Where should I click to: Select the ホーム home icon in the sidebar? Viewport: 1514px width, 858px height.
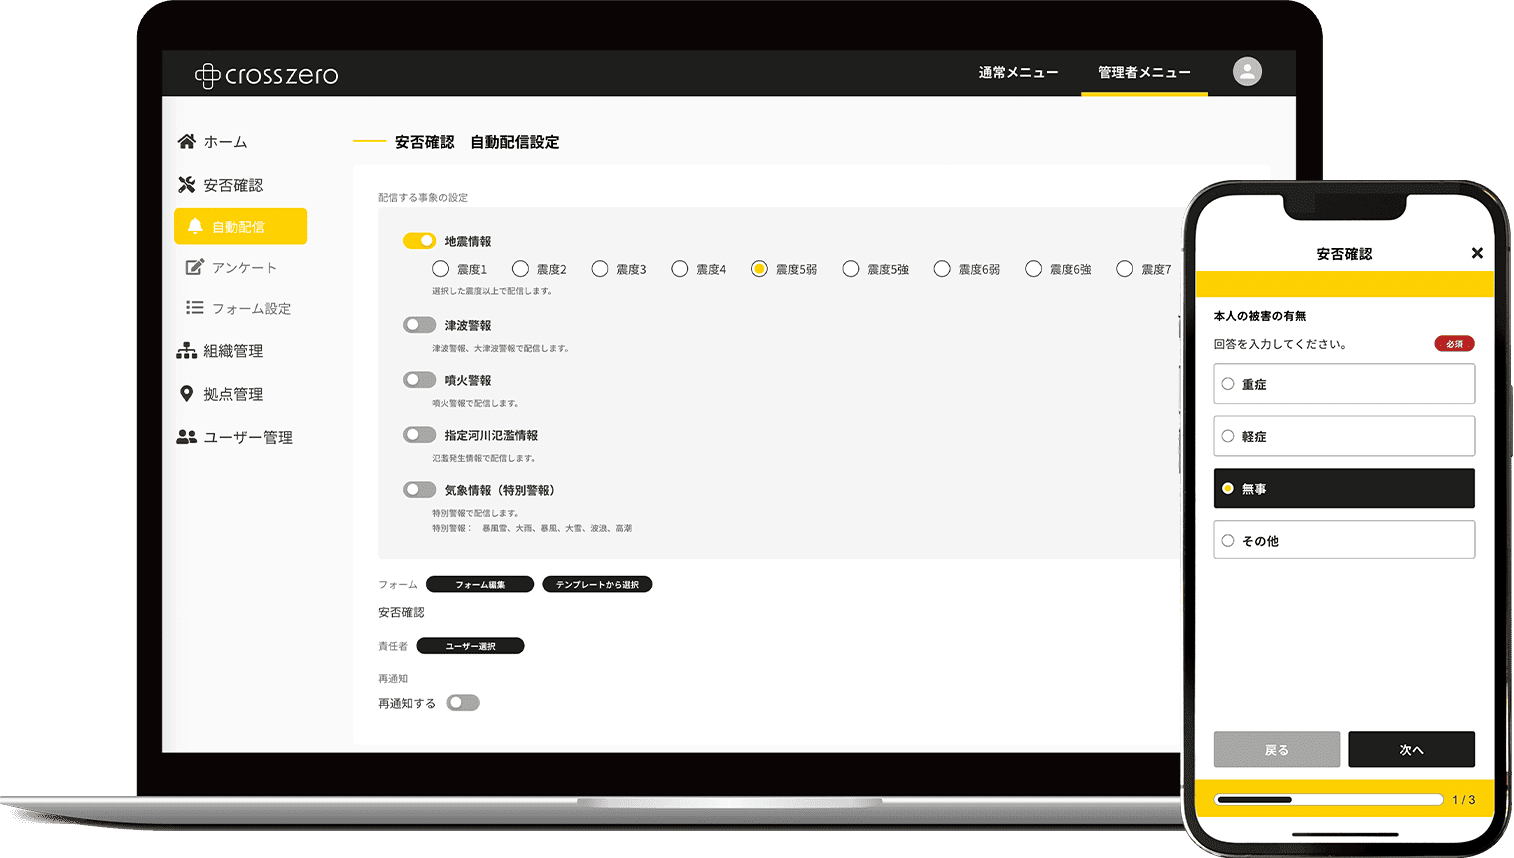[x=186, y=141]
